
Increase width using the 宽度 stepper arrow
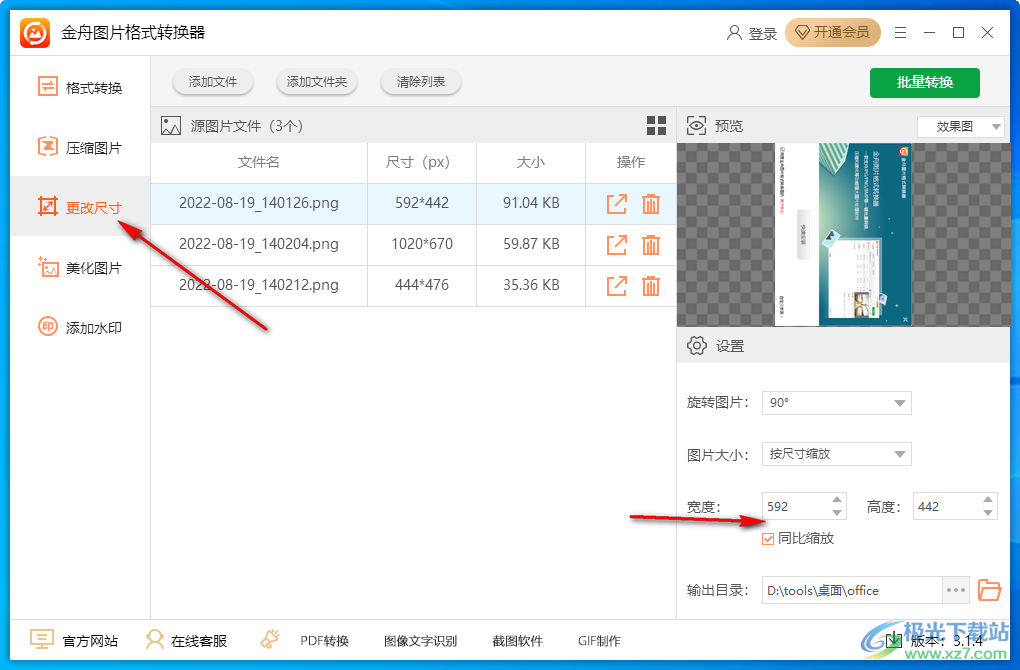pyautogui.click(x=836, y=500)
